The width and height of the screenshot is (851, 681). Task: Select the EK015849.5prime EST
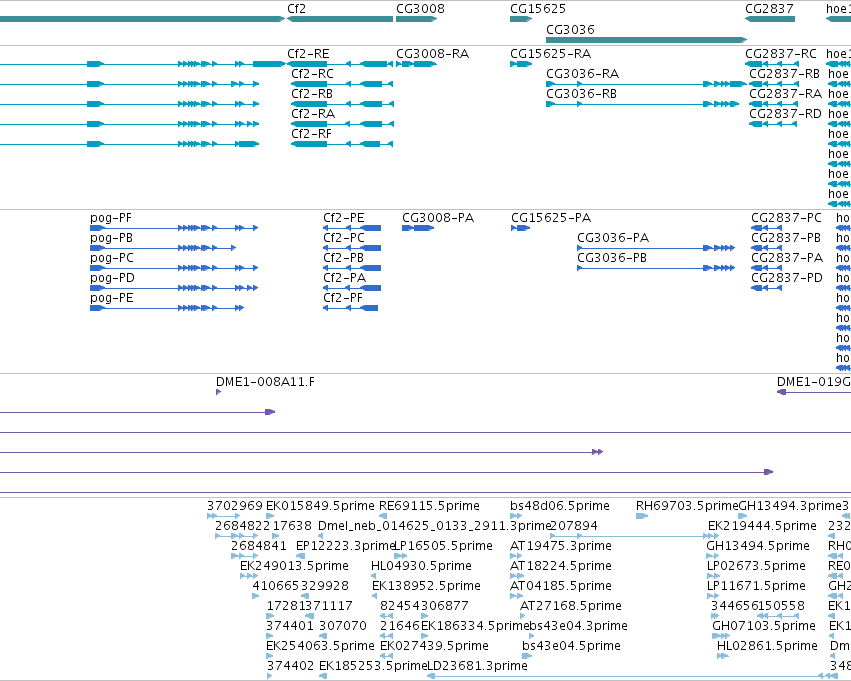click(x=269, y=516)
